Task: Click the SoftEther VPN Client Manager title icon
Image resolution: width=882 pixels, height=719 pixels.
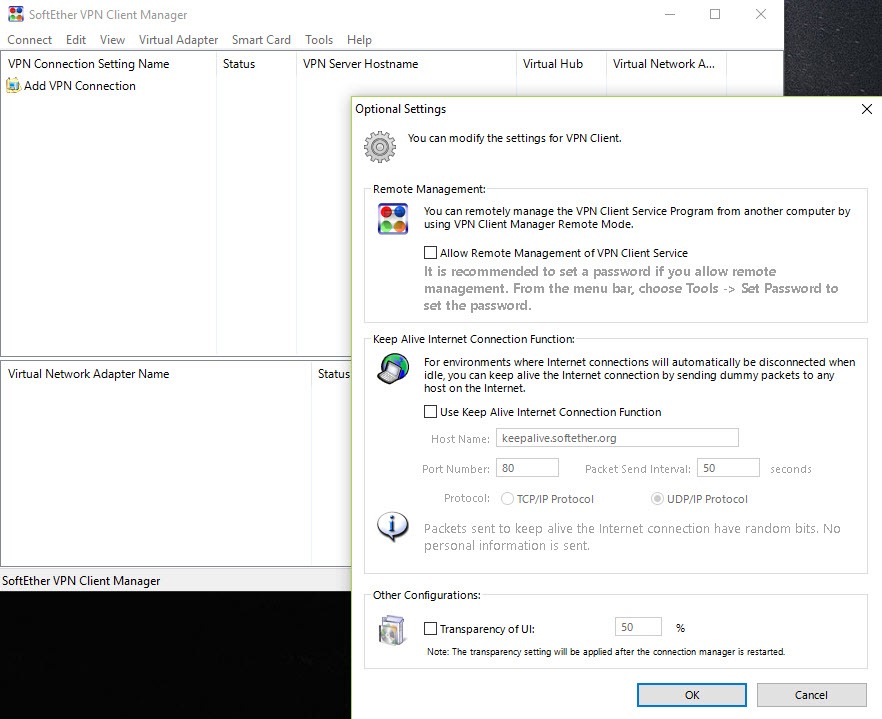Action: pos(16,14)
